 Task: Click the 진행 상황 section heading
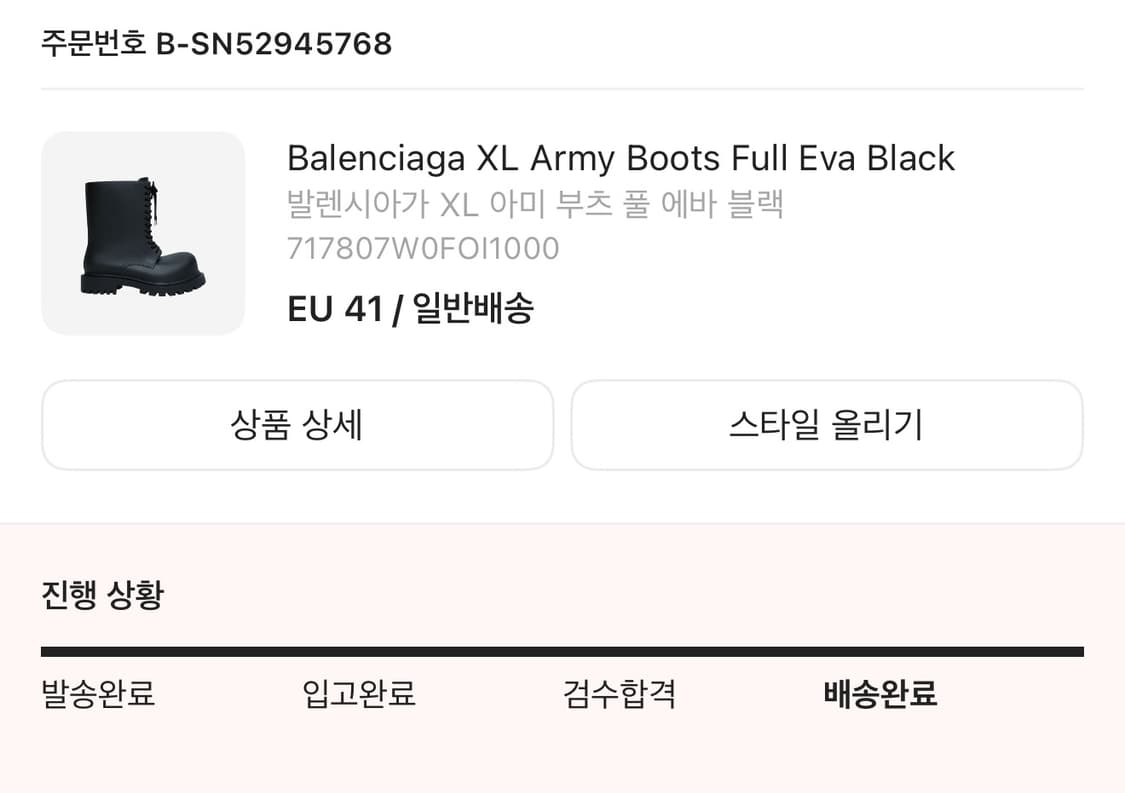pyautogui.click(x=103, y=595)
